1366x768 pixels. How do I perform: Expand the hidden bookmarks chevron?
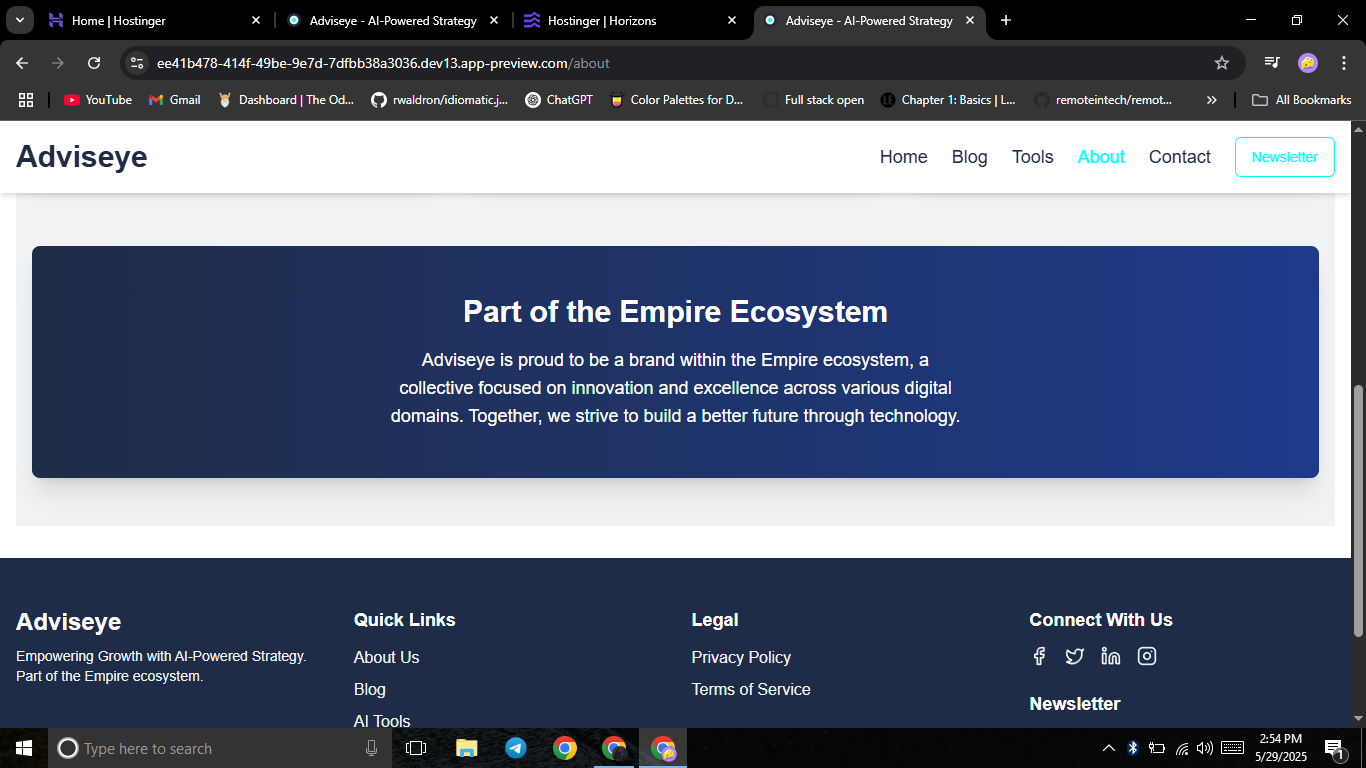[x=1212, y=100]
